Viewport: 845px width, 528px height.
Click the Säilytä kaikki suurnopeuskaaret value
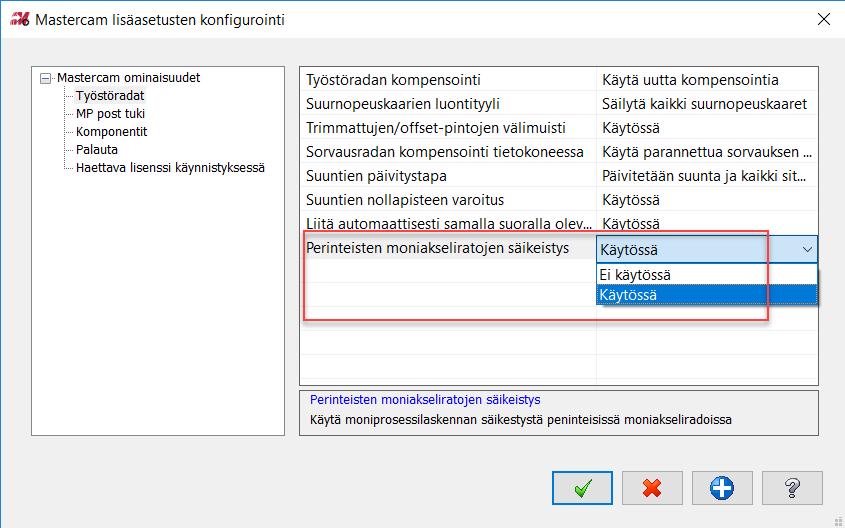[707, 104]
